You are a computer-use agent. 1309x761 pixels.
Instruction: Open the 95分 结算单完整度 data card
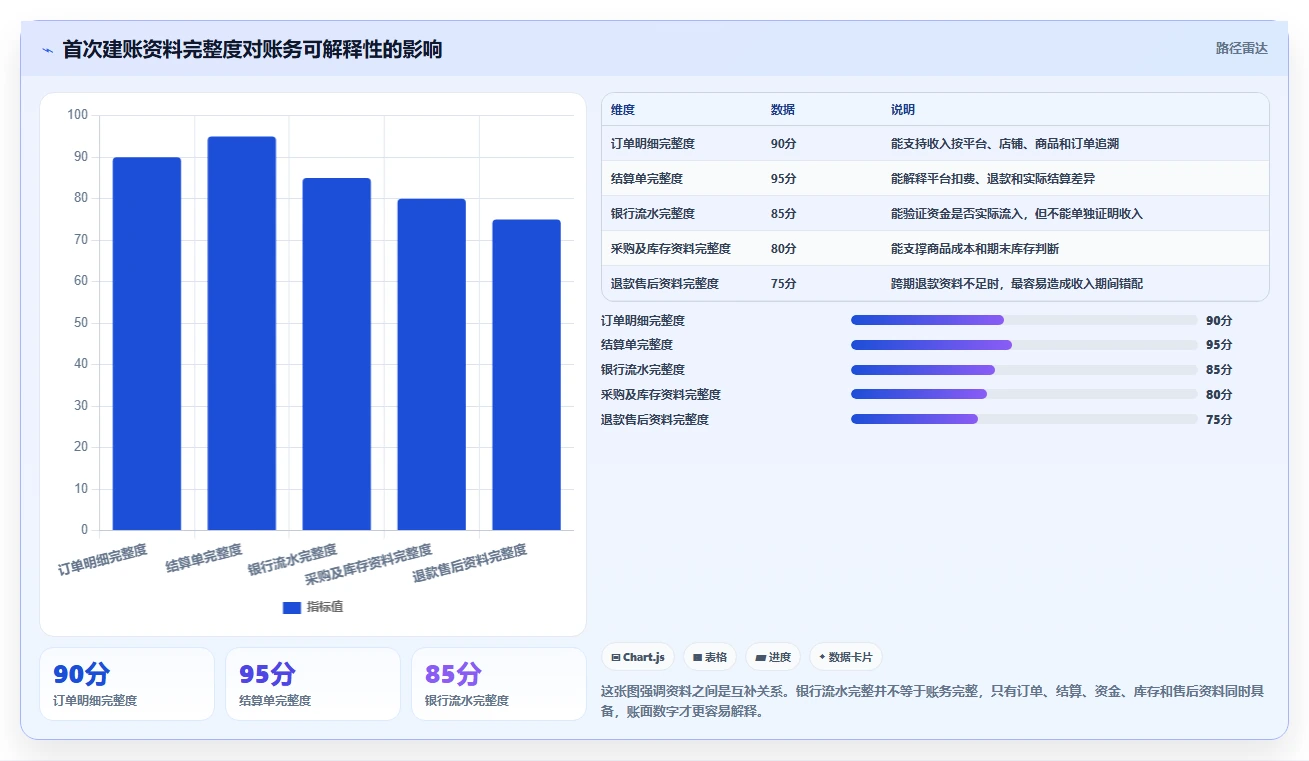pos(313,684)
